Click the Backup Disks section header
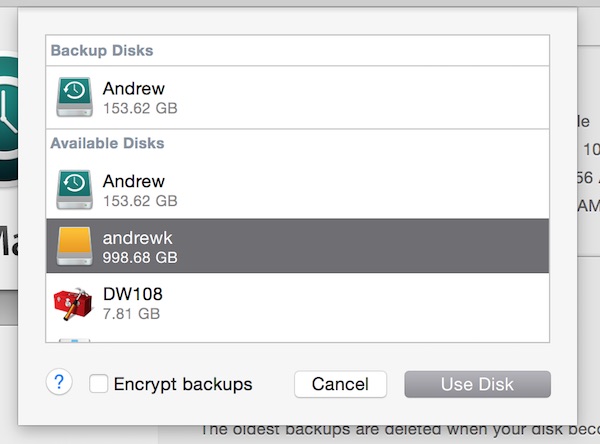 pos(102,50)
